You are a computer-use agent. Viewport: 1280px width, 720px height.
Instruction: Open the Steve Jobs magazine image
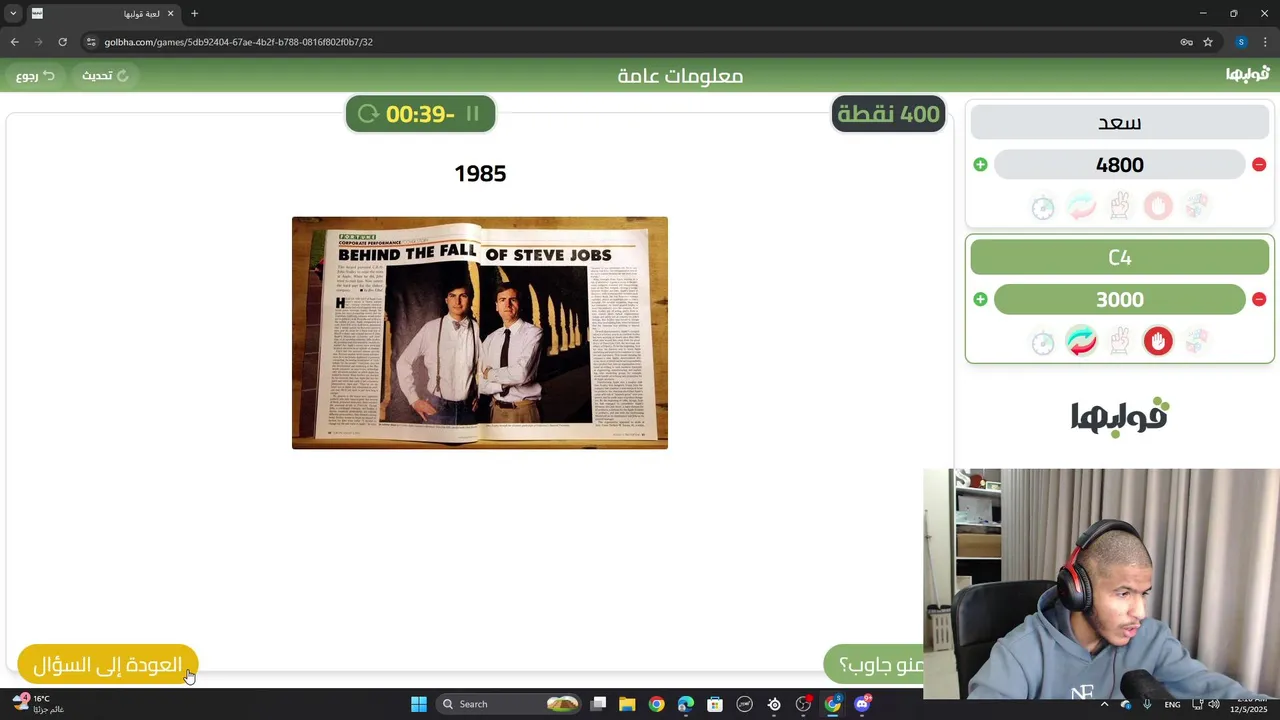(480, 333)
